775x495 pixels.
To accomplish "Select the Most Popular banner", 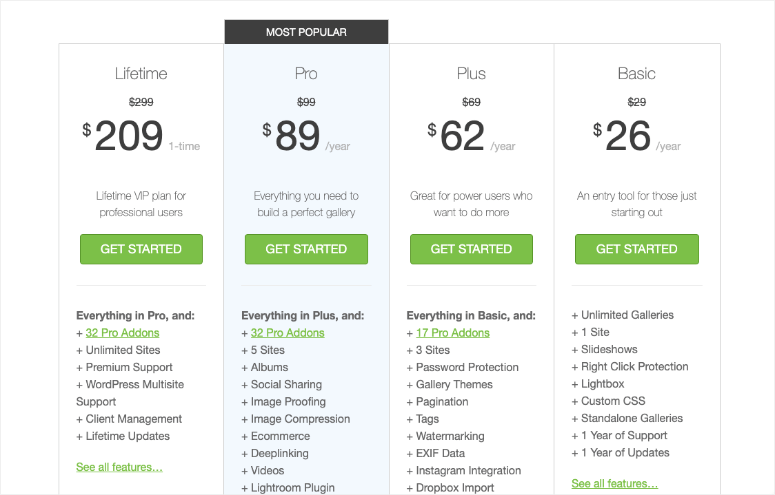I will tap(306, 32).
